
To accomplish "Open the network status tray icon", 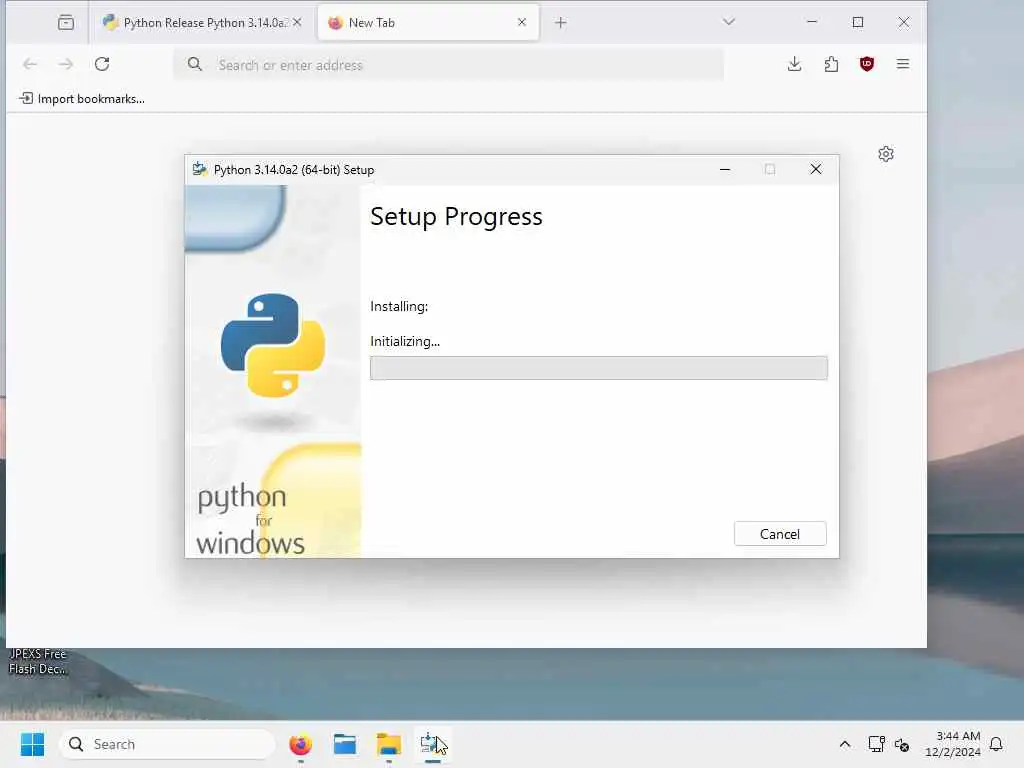I will (x=876, y=744).
